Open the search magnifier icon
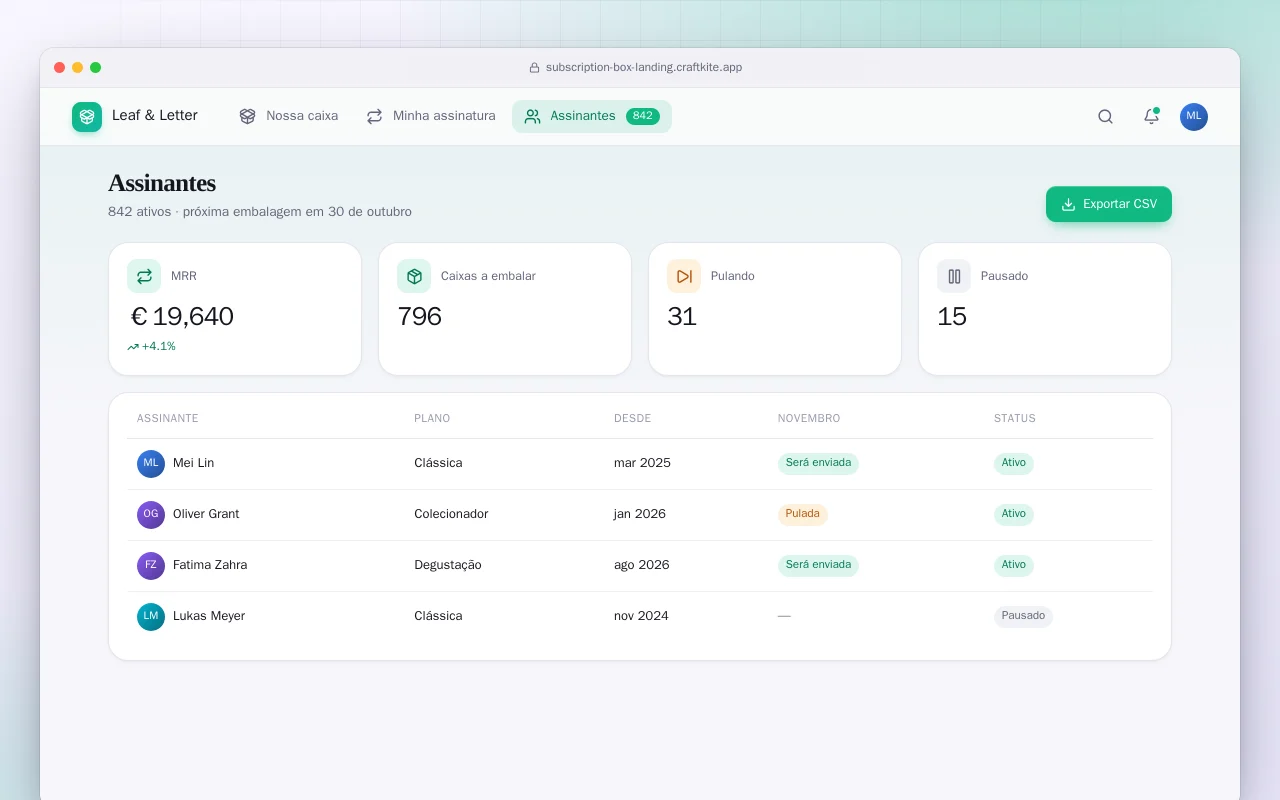 1105,116
